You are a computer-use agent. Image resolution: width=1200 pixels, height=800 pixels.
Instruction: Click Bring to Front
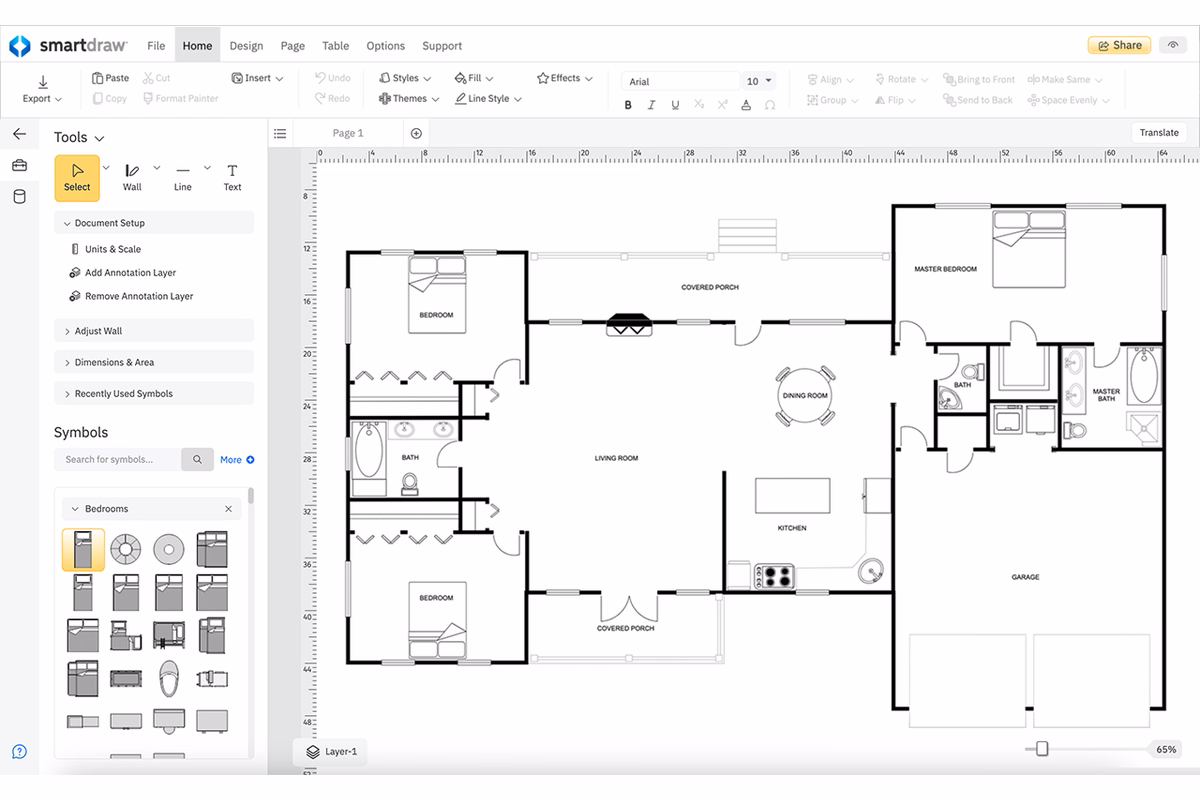tap(978, 80)
